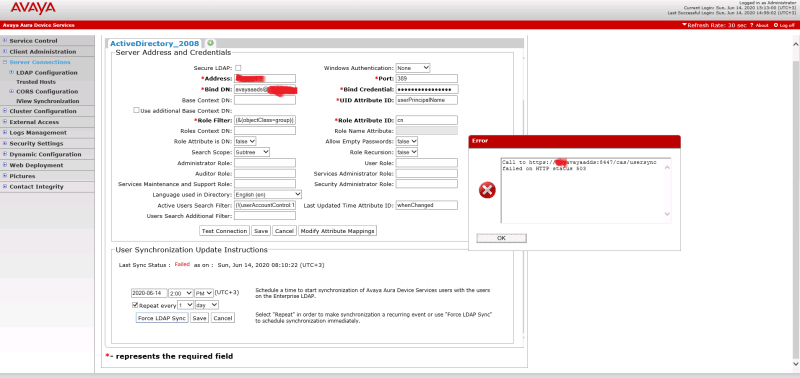
Task: Open the Windows Authentication dropdown
Action: click(413, 68)
